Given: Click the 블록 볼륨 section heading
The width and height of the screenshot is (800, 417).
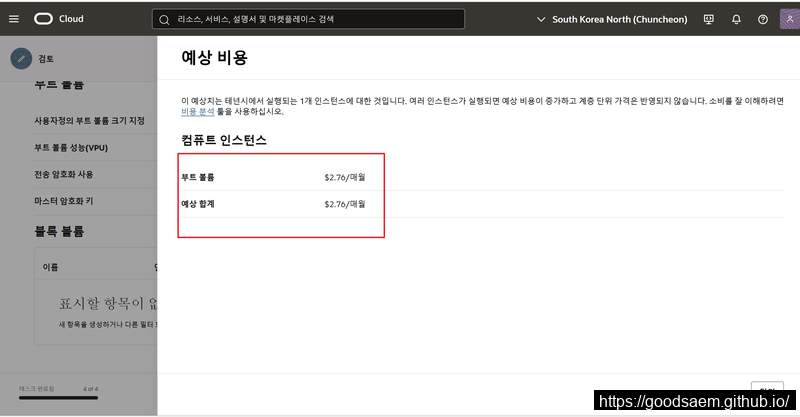Looking at the screenshot, I should [x=59, y=231].
